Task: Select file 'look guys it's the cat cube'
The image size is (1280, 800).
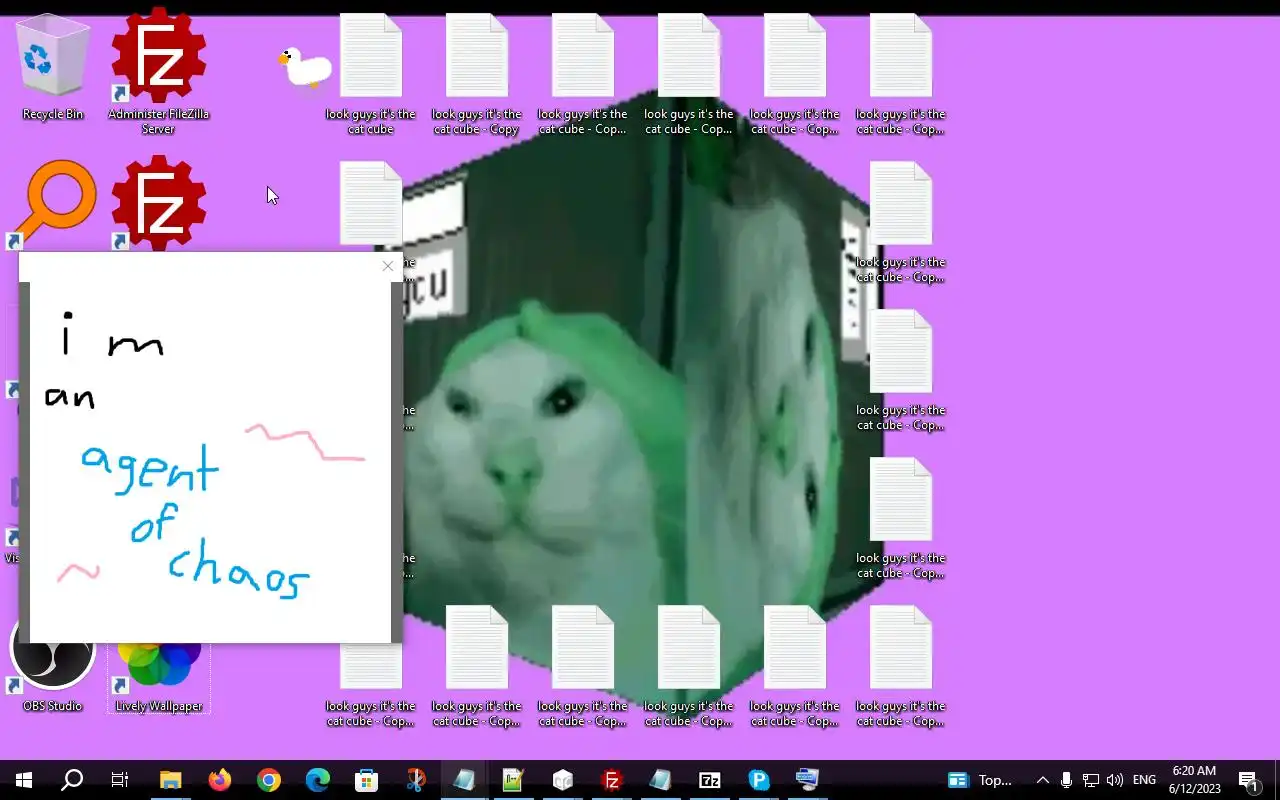Action: [371, 75]
